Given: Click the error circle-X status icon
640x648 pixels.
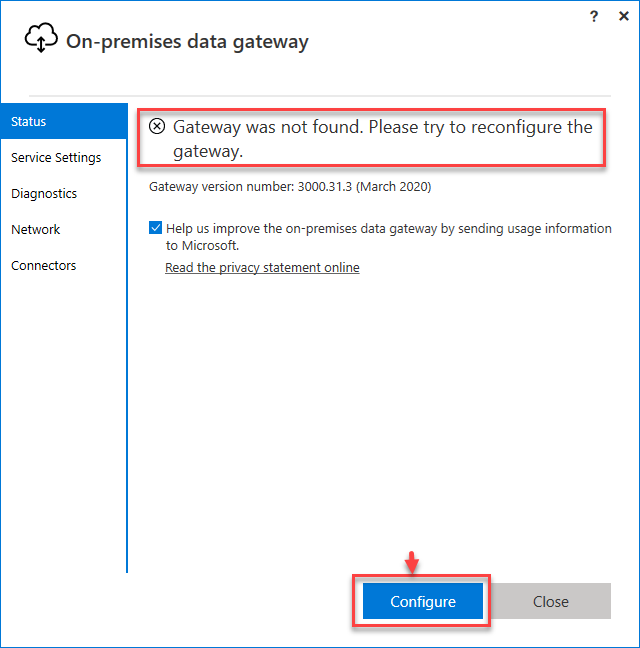Looking at the screenshot, I should pyautogui.click(x=157, y=127).
